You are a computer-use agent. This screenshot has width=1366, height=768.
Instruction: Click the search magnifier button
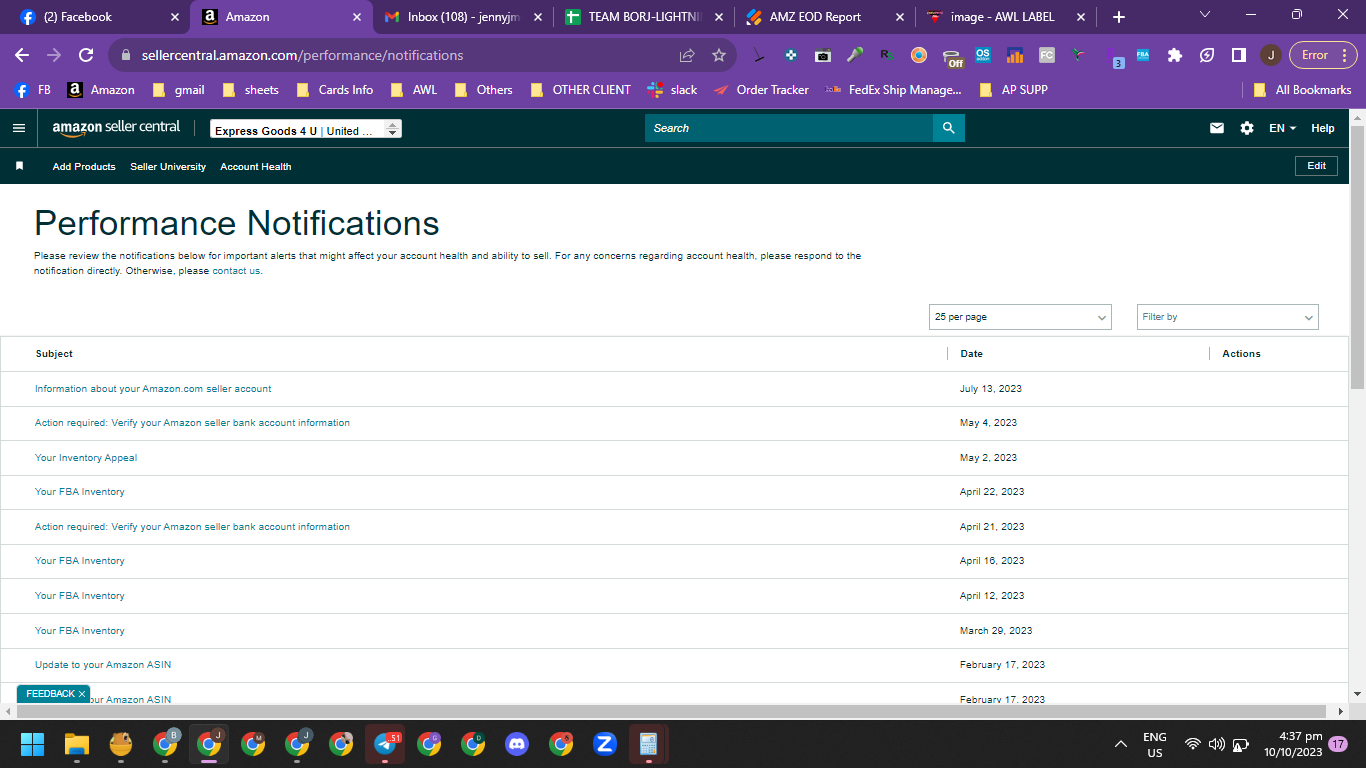(x=948, y=128)
